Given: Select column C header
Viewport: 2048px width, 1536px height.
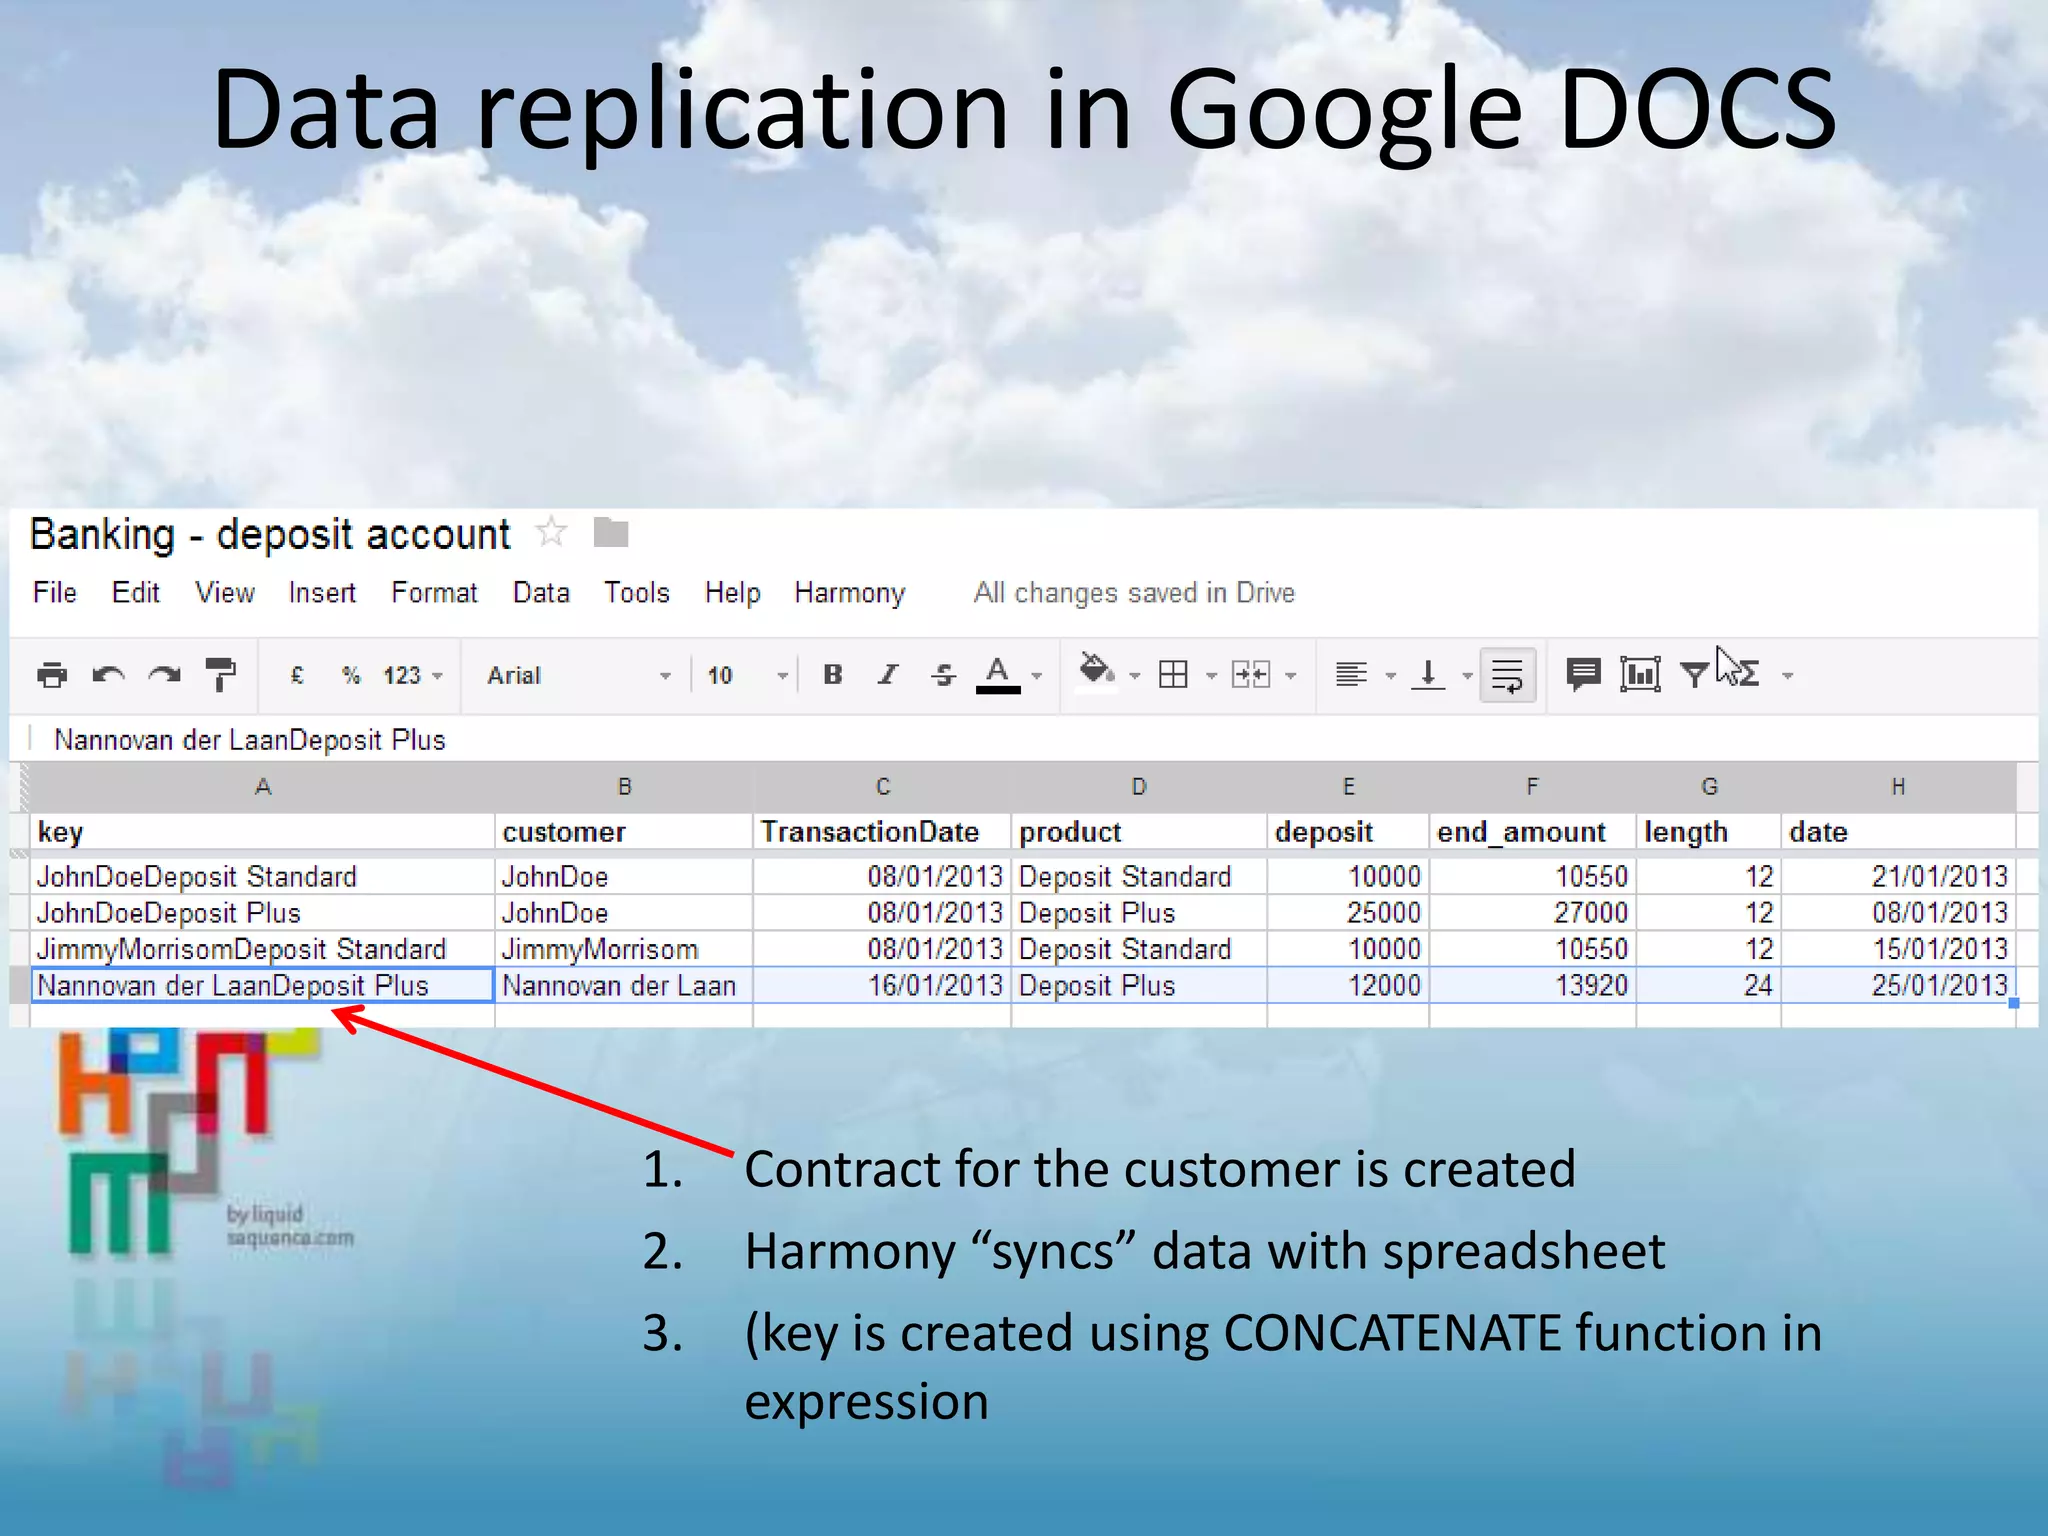Looking at the screenshot, I should pyautogui.click(x=882, y=787).
